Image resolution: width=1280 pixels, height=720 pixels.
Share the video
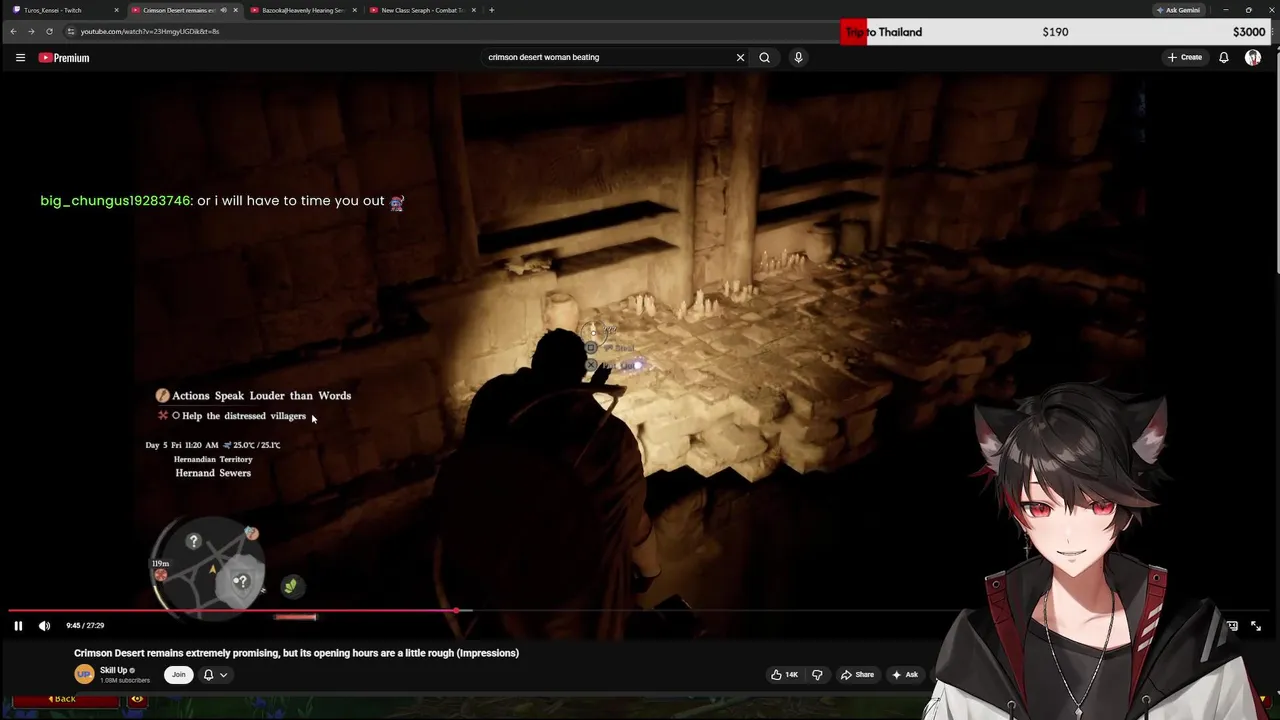click(x=857, y=675)
